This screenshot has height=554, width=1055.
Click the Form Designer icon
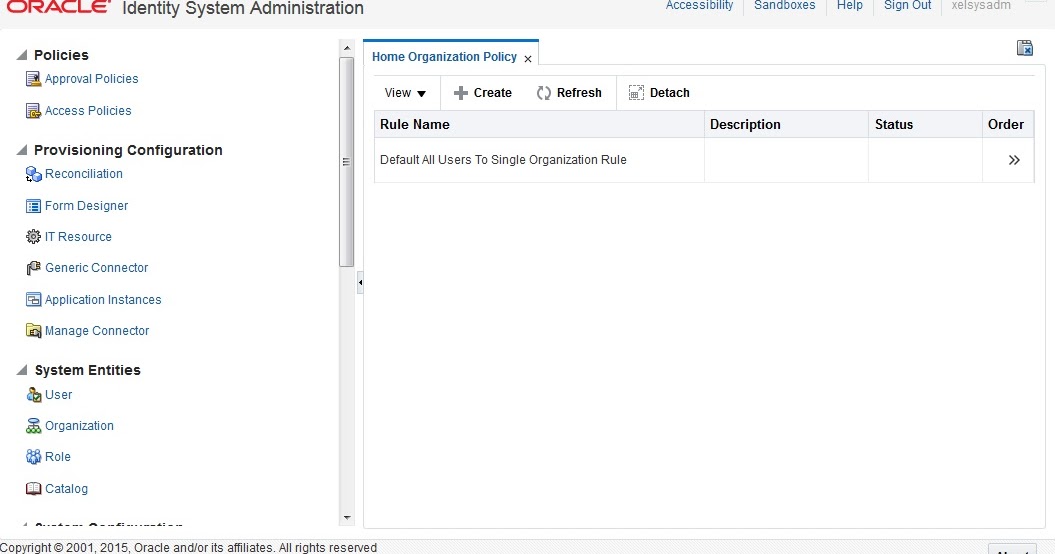point(33,206)
